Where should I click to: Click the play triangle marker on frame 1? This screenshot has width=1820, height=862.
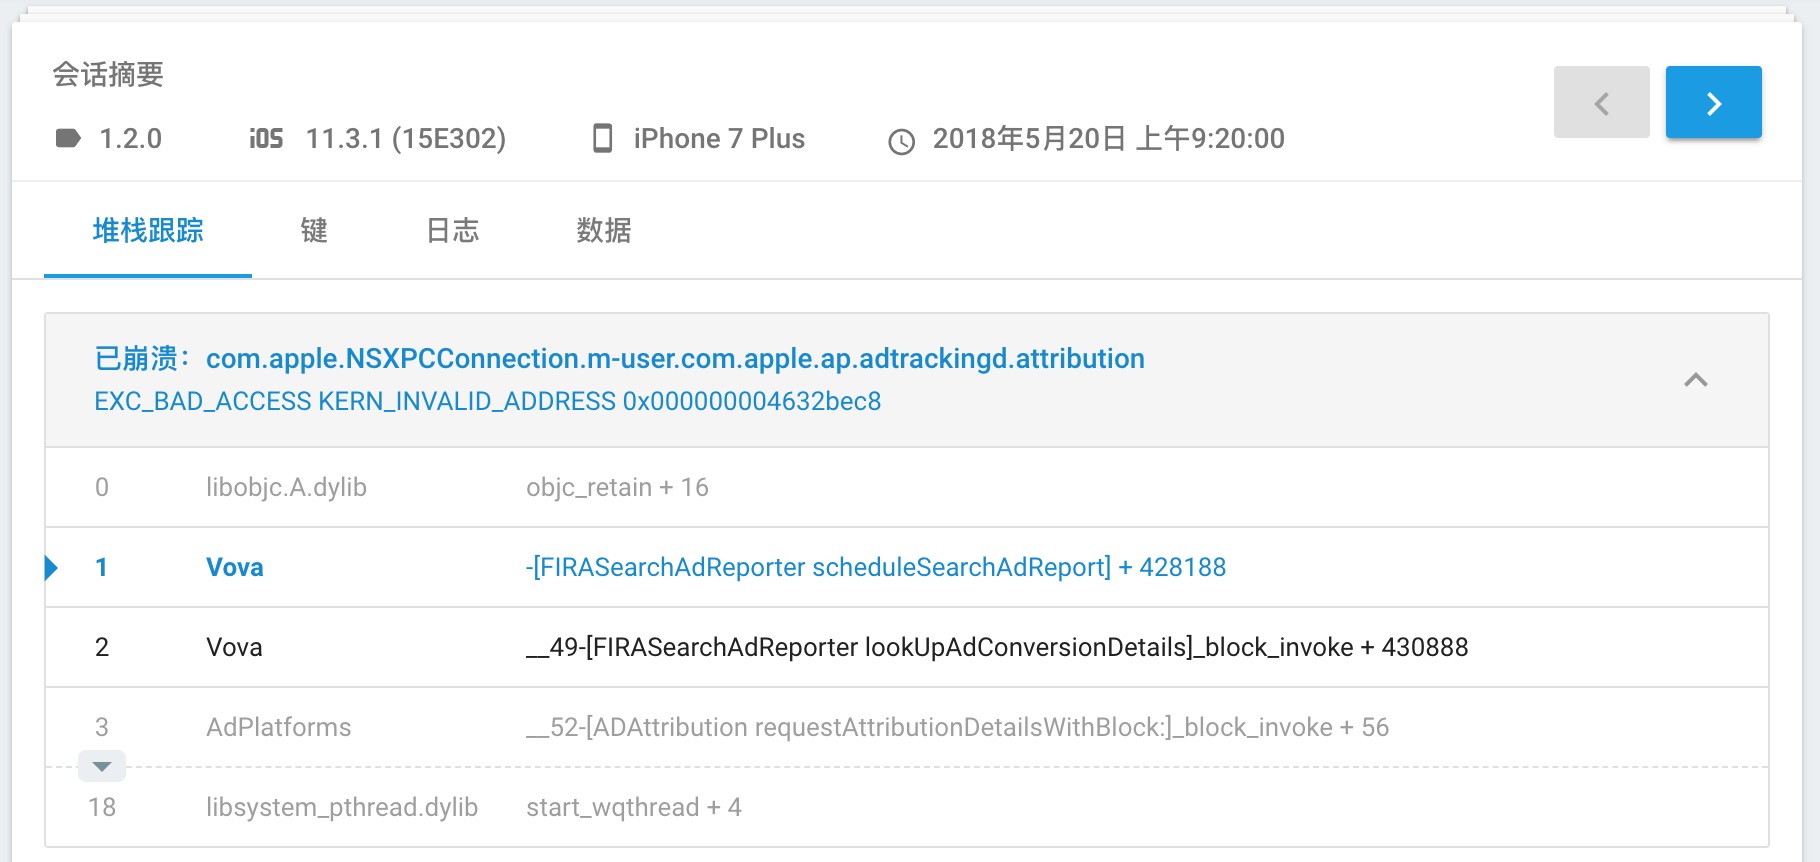pos(51,567)
